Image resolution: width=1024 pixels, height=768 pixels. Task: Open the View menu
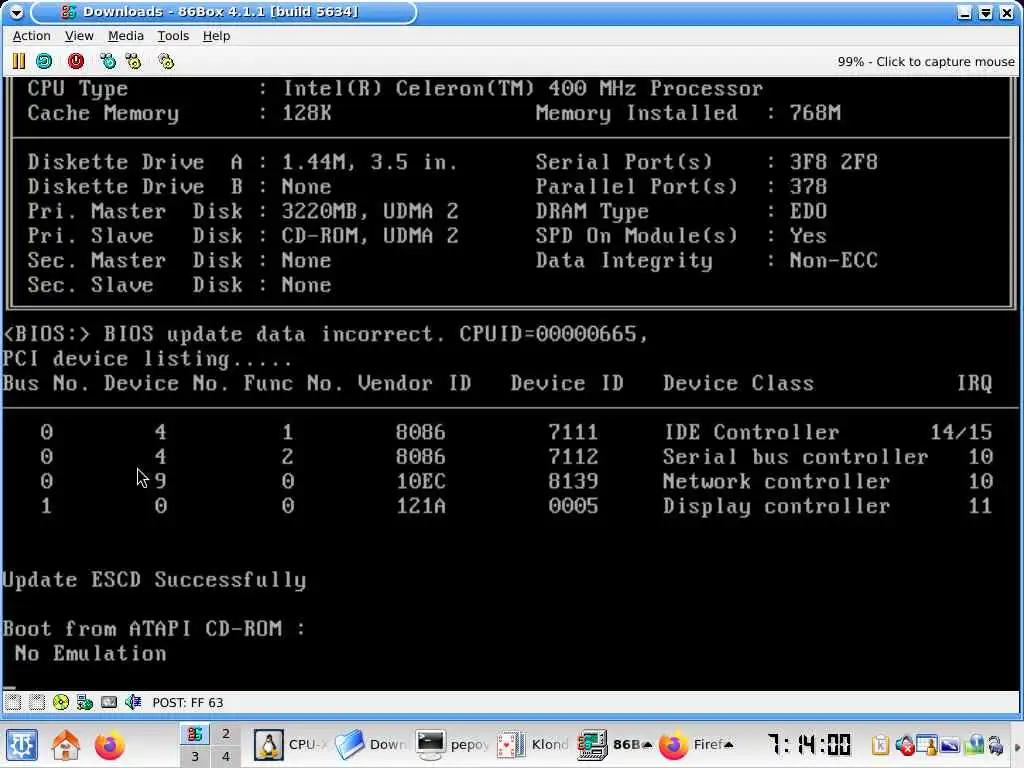(x=79, y=36)
